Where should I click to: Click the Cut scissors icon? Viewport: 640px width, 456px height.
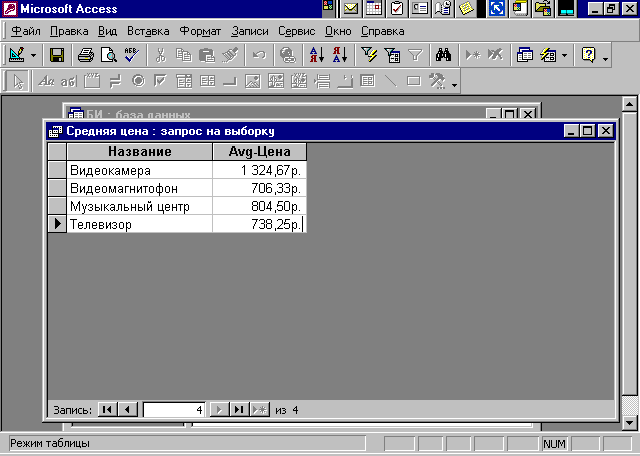click(161, 55)
